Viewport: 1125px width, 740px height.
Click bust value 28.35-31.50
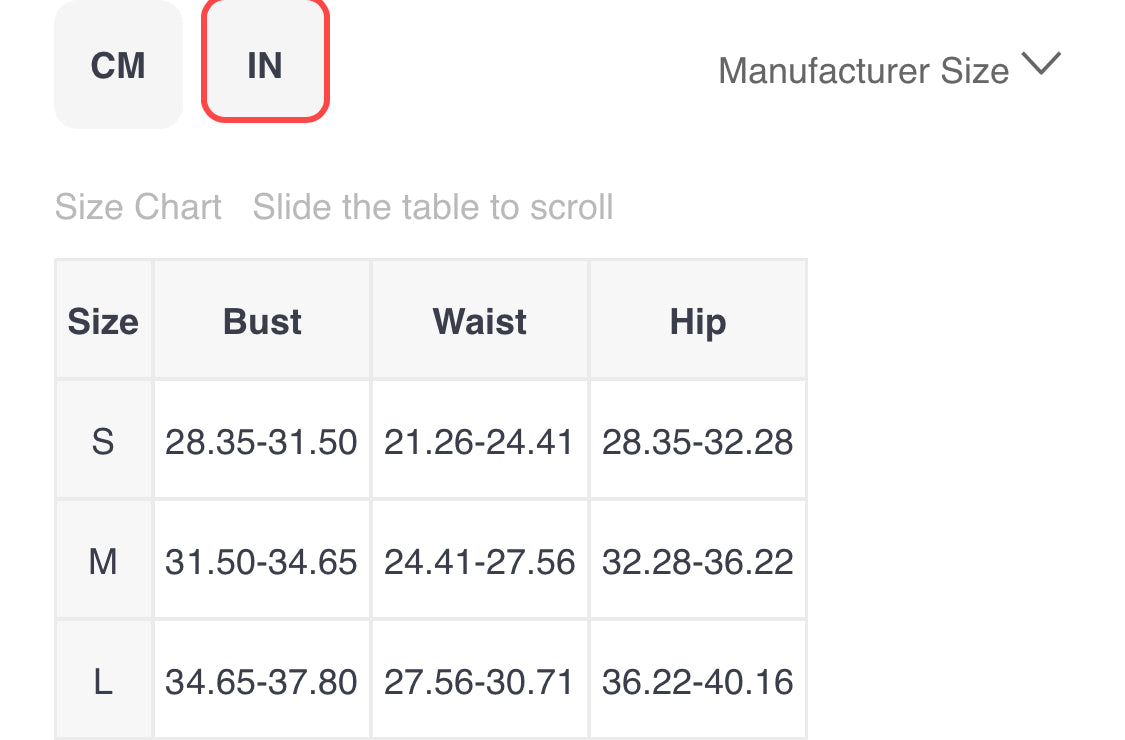(x=261, y=441)
